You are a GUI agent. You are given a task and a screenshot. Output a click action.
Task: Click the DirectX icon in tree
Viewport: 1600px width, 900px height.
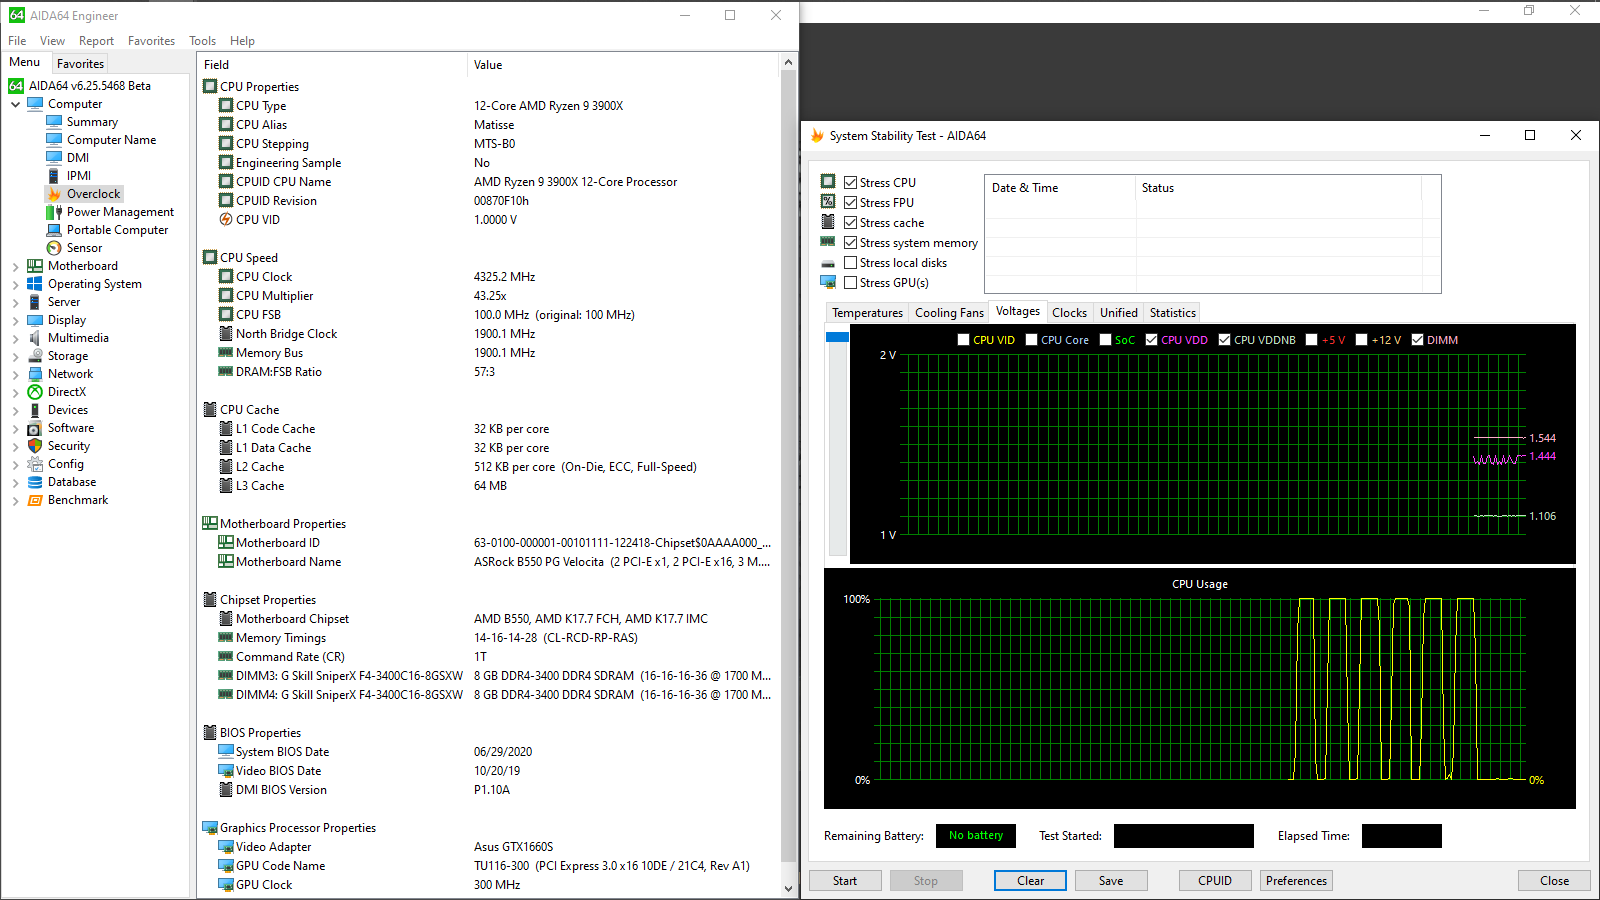35,392
